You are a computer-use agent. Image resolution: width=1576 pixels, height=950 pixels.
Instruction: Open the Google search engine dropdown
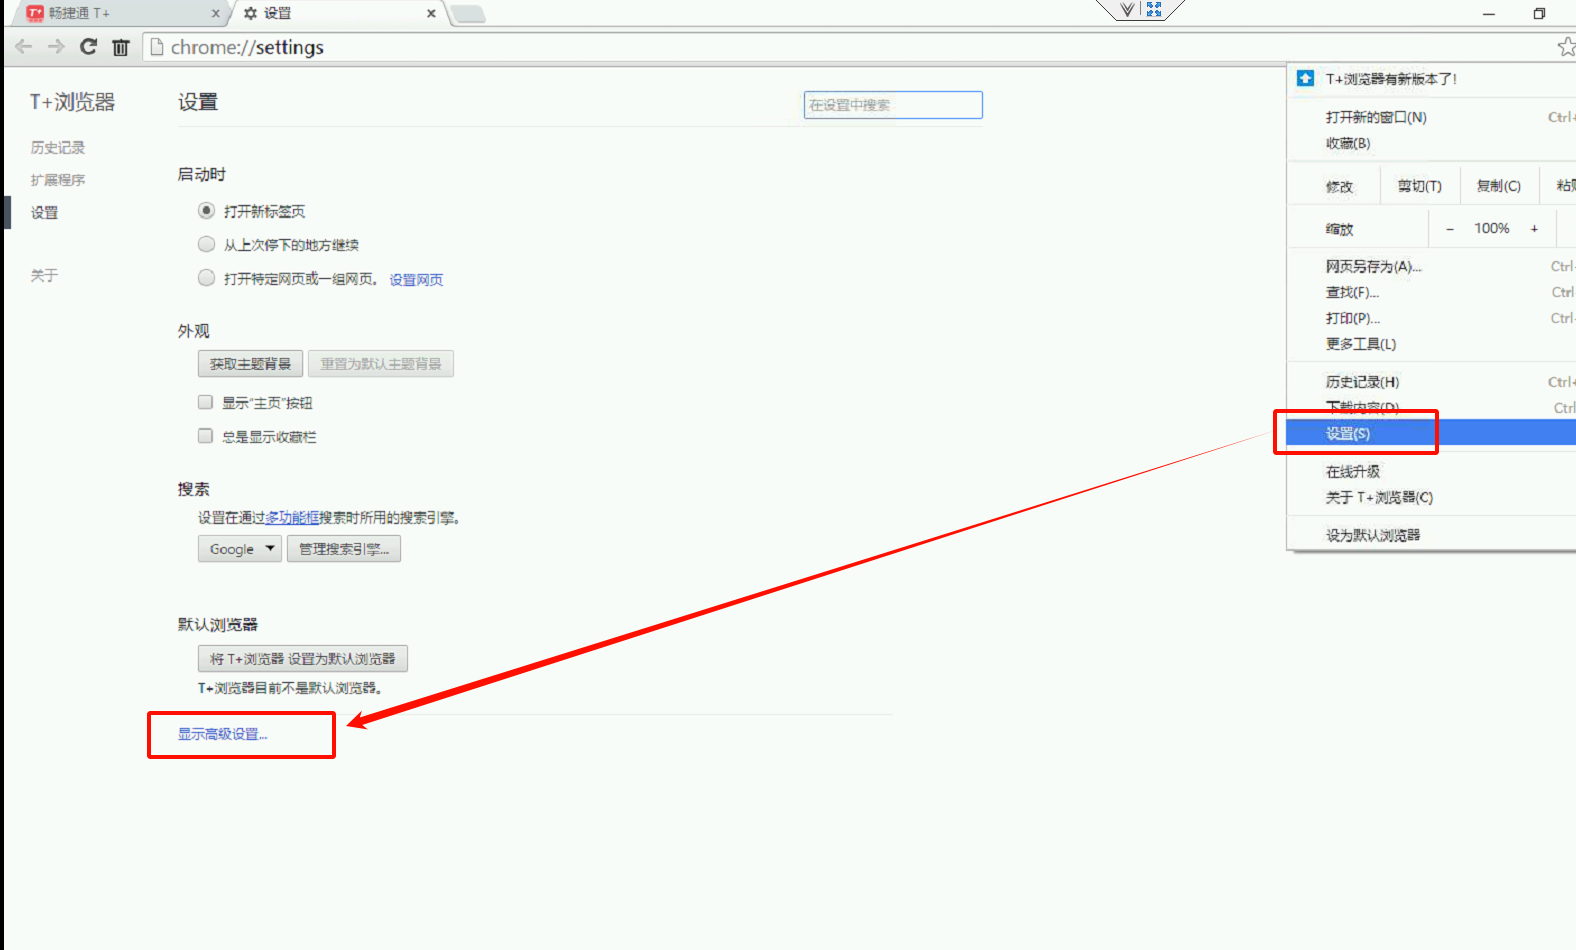(x=240, y=549)
